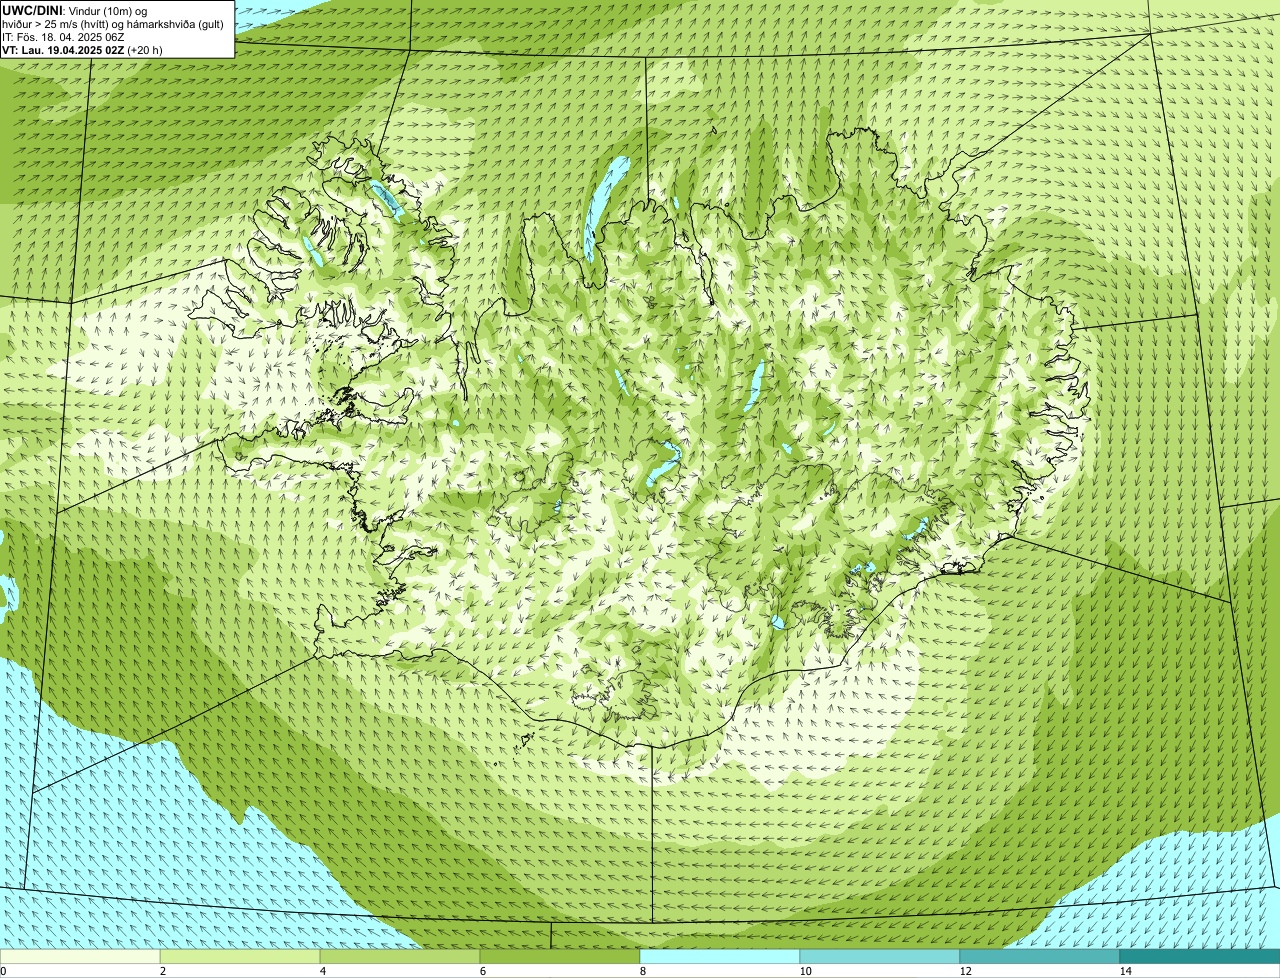Click the legend label "12"
1280x978 pixels.
pyautogui.click(x=965, y=971)
